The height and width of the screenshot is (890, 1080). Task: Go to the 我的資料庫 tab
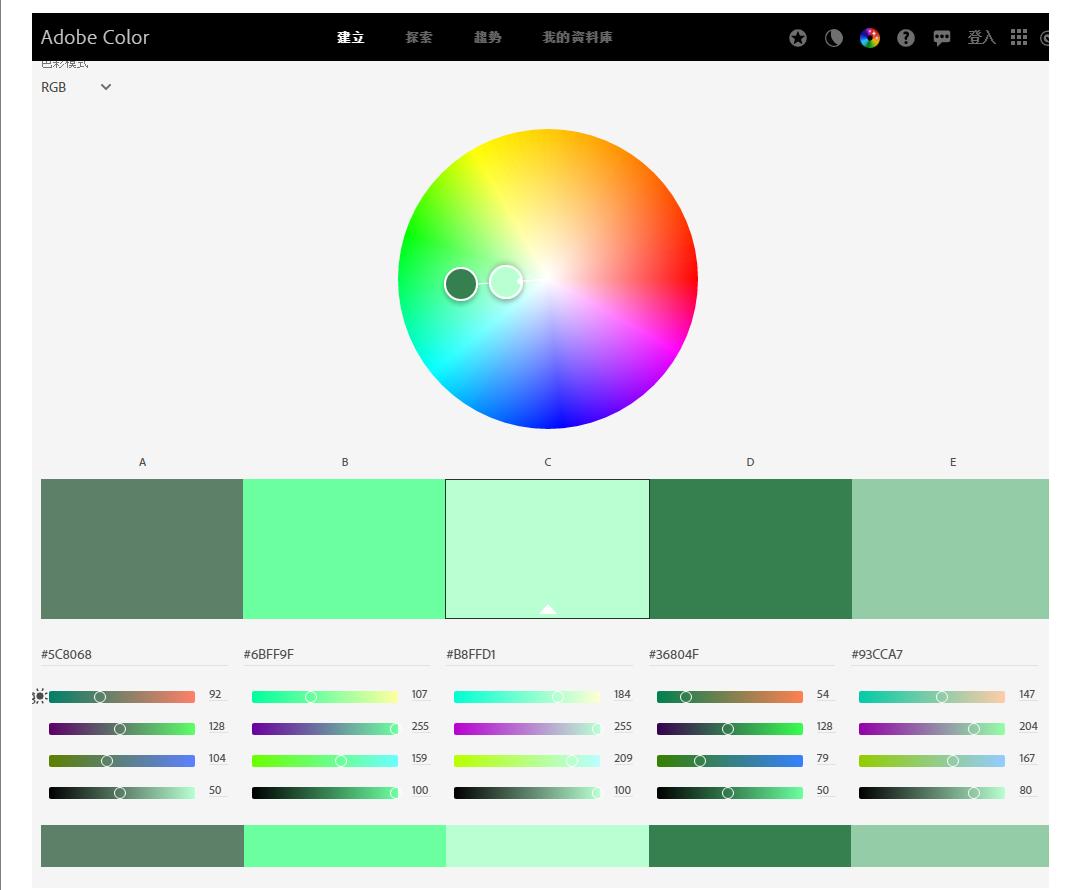point(577,38)
